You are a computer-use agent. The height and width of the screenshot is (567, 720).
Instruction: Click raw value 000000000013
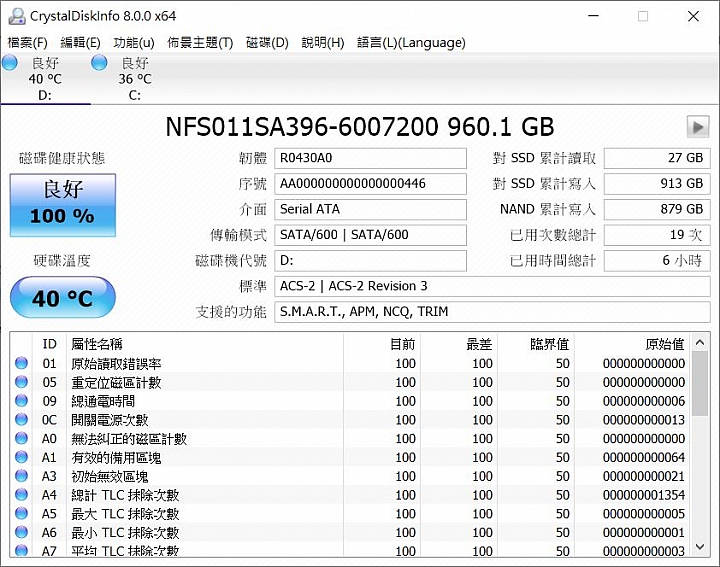pyautogui.click(x=644, y=420)
